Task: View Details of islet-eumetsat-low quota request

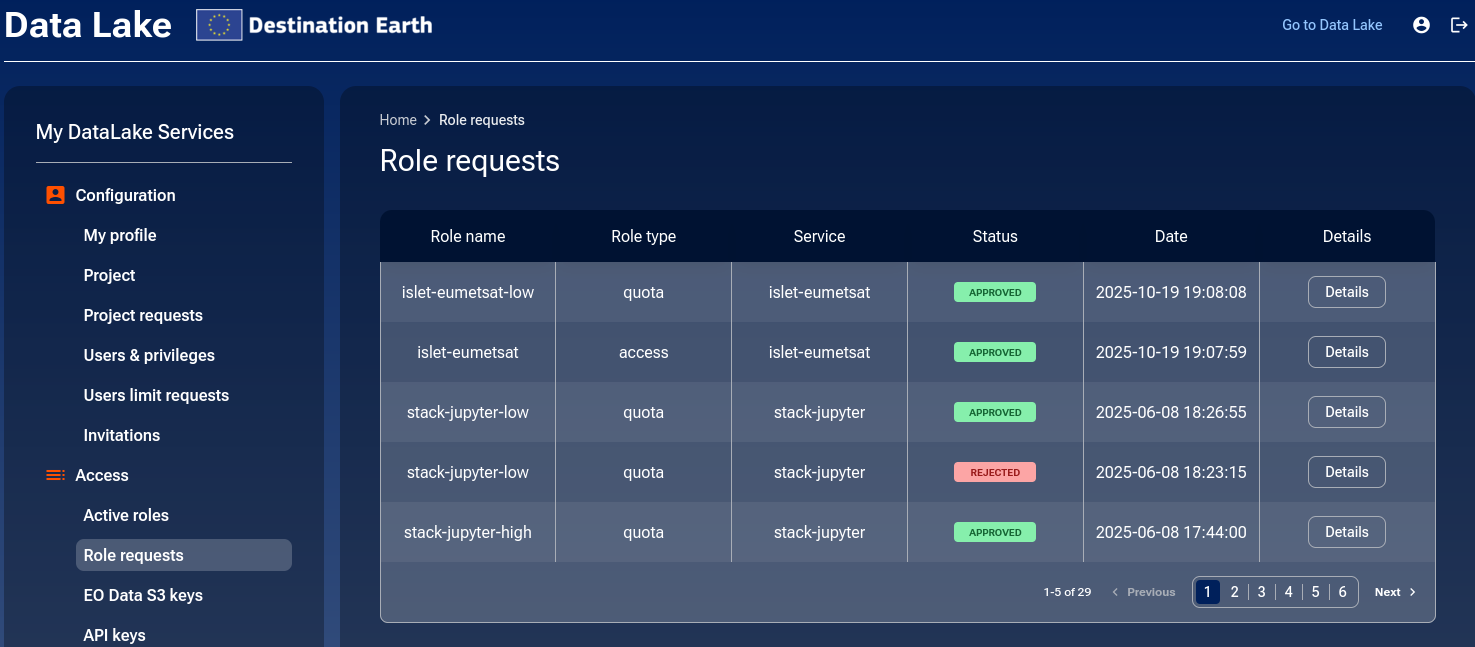Action: coord(1346,292)
